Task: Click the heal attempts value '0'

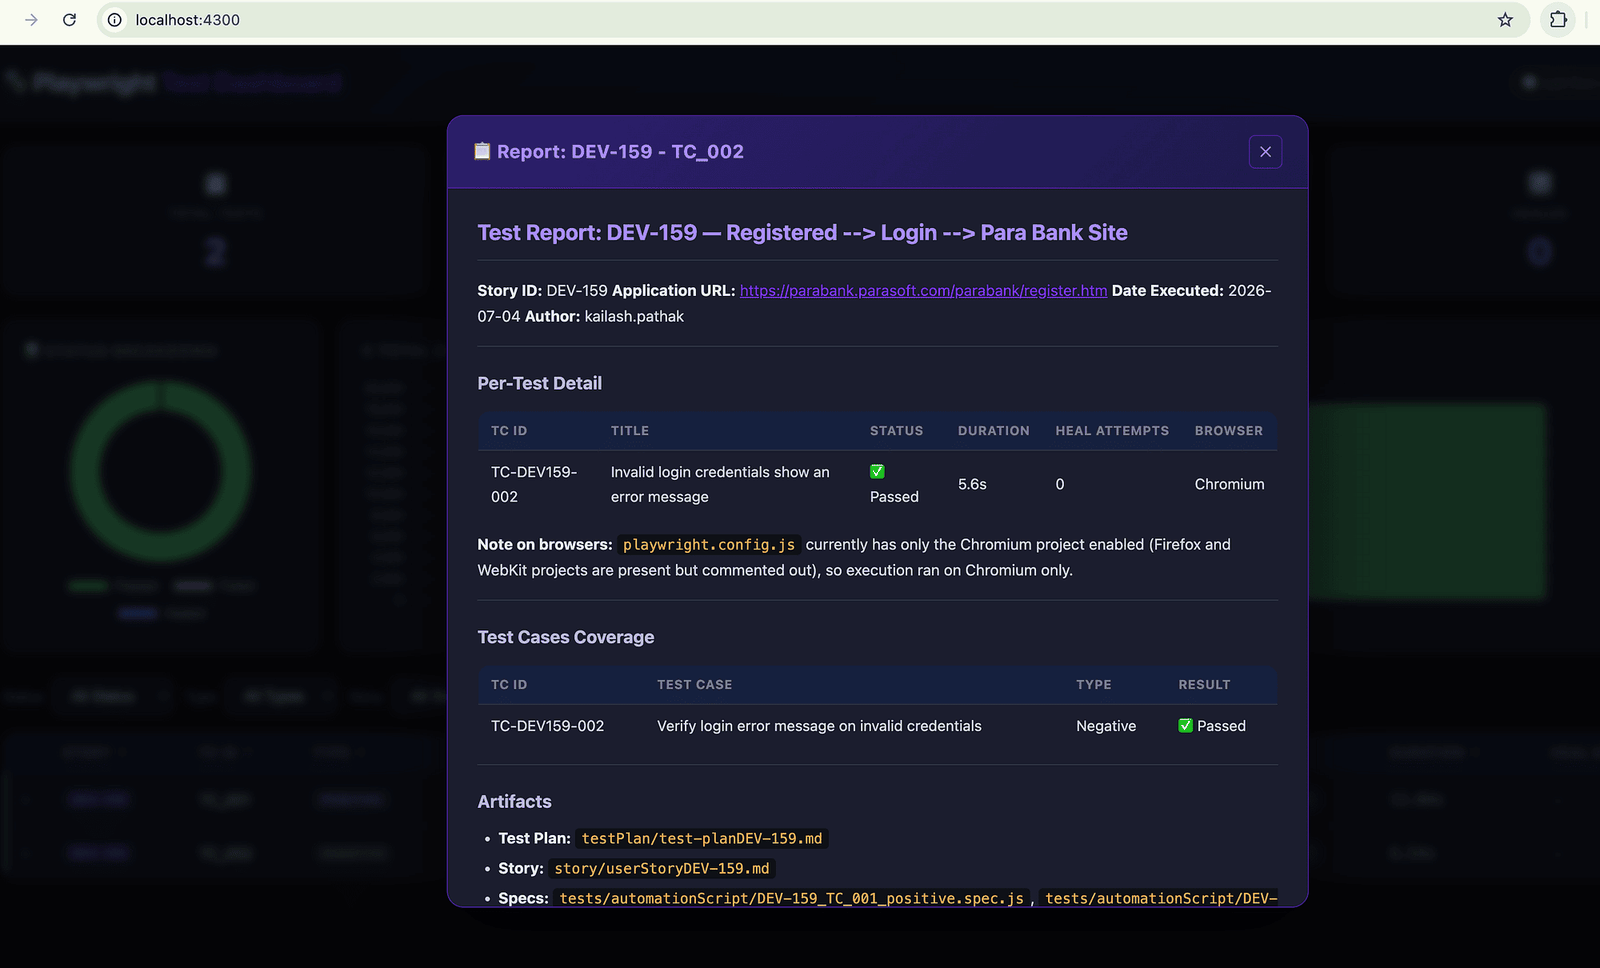Action: click(1060, 484)
